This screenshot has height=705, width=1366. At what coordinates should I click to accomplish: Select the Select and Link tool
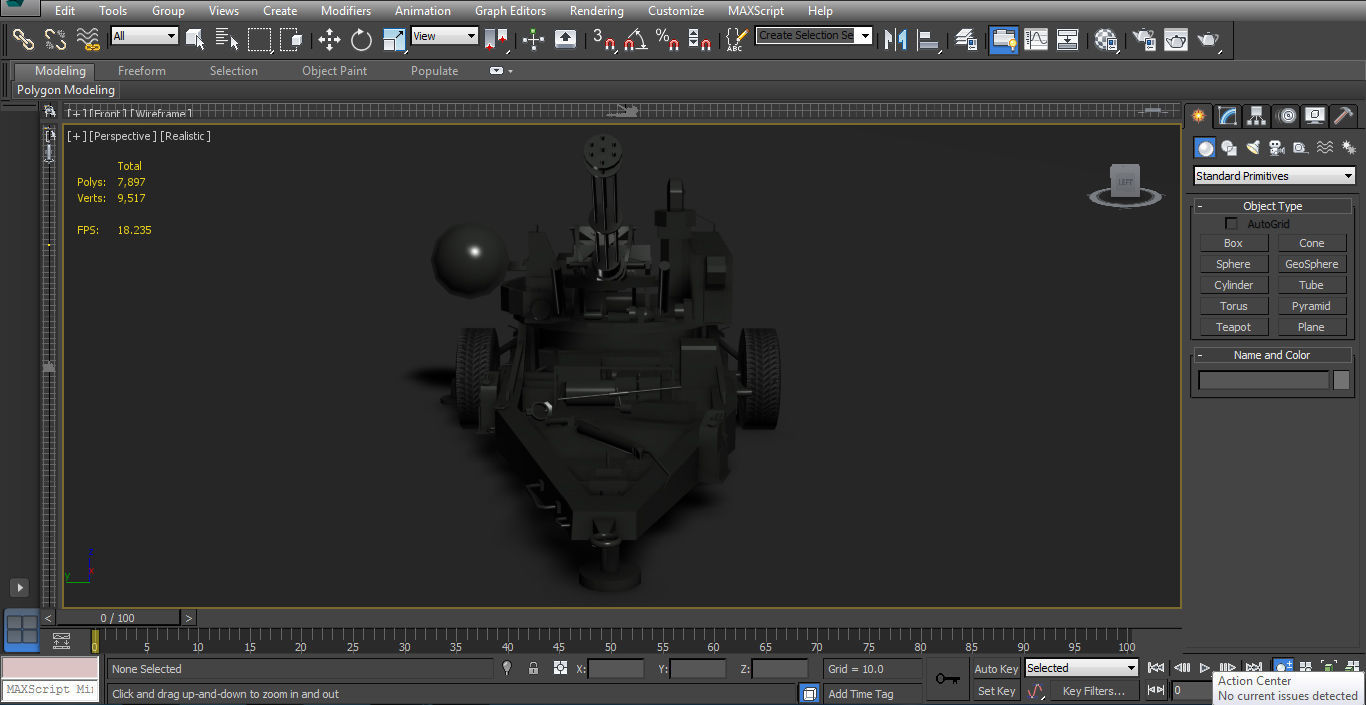tap(23, 40)
